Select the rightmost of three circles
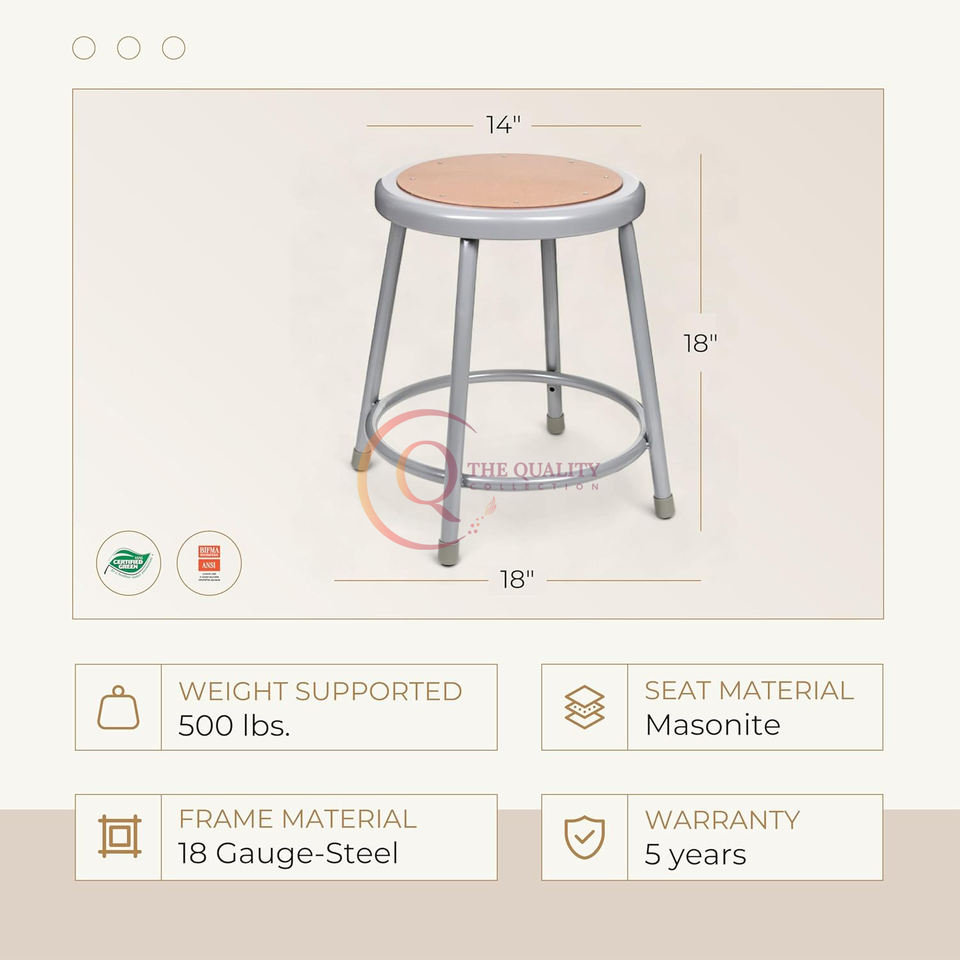Viewport: 960px width, 960px height. 174,48
